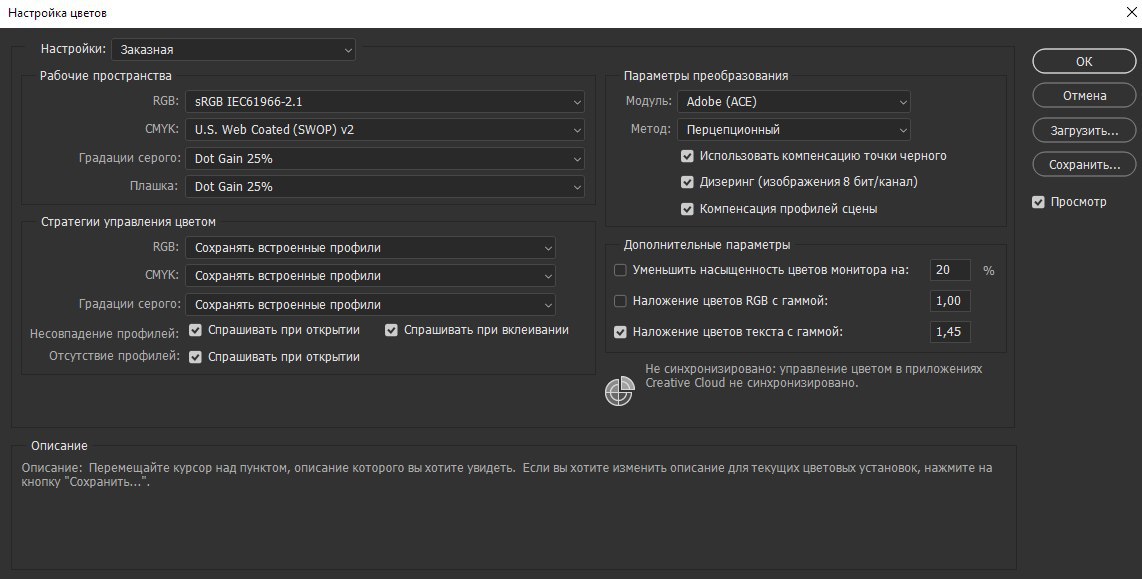The image size is (1142, 579).
Task: Disable Дизеринг (изображения 8 бит/канал) checkbox
Action: coord(687,182)
